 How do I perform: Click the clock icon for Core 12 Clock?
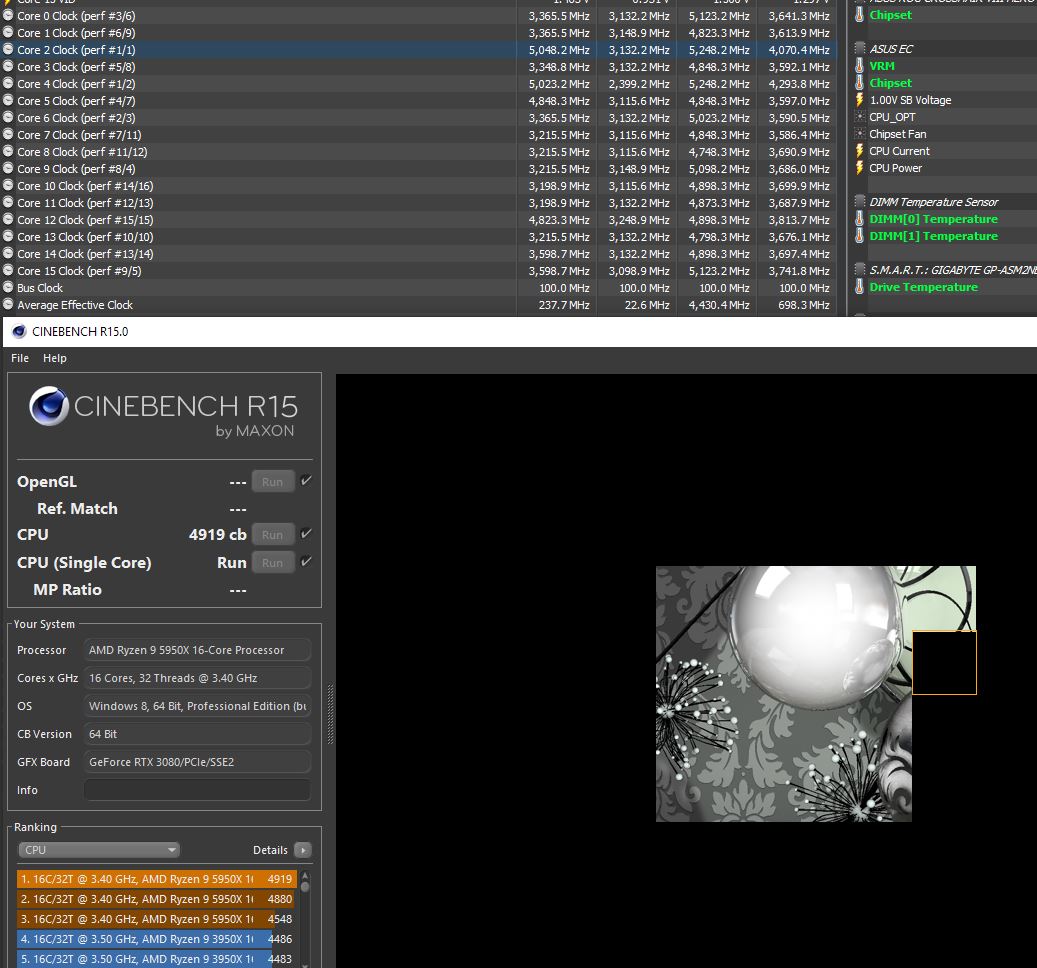[8, 220]
